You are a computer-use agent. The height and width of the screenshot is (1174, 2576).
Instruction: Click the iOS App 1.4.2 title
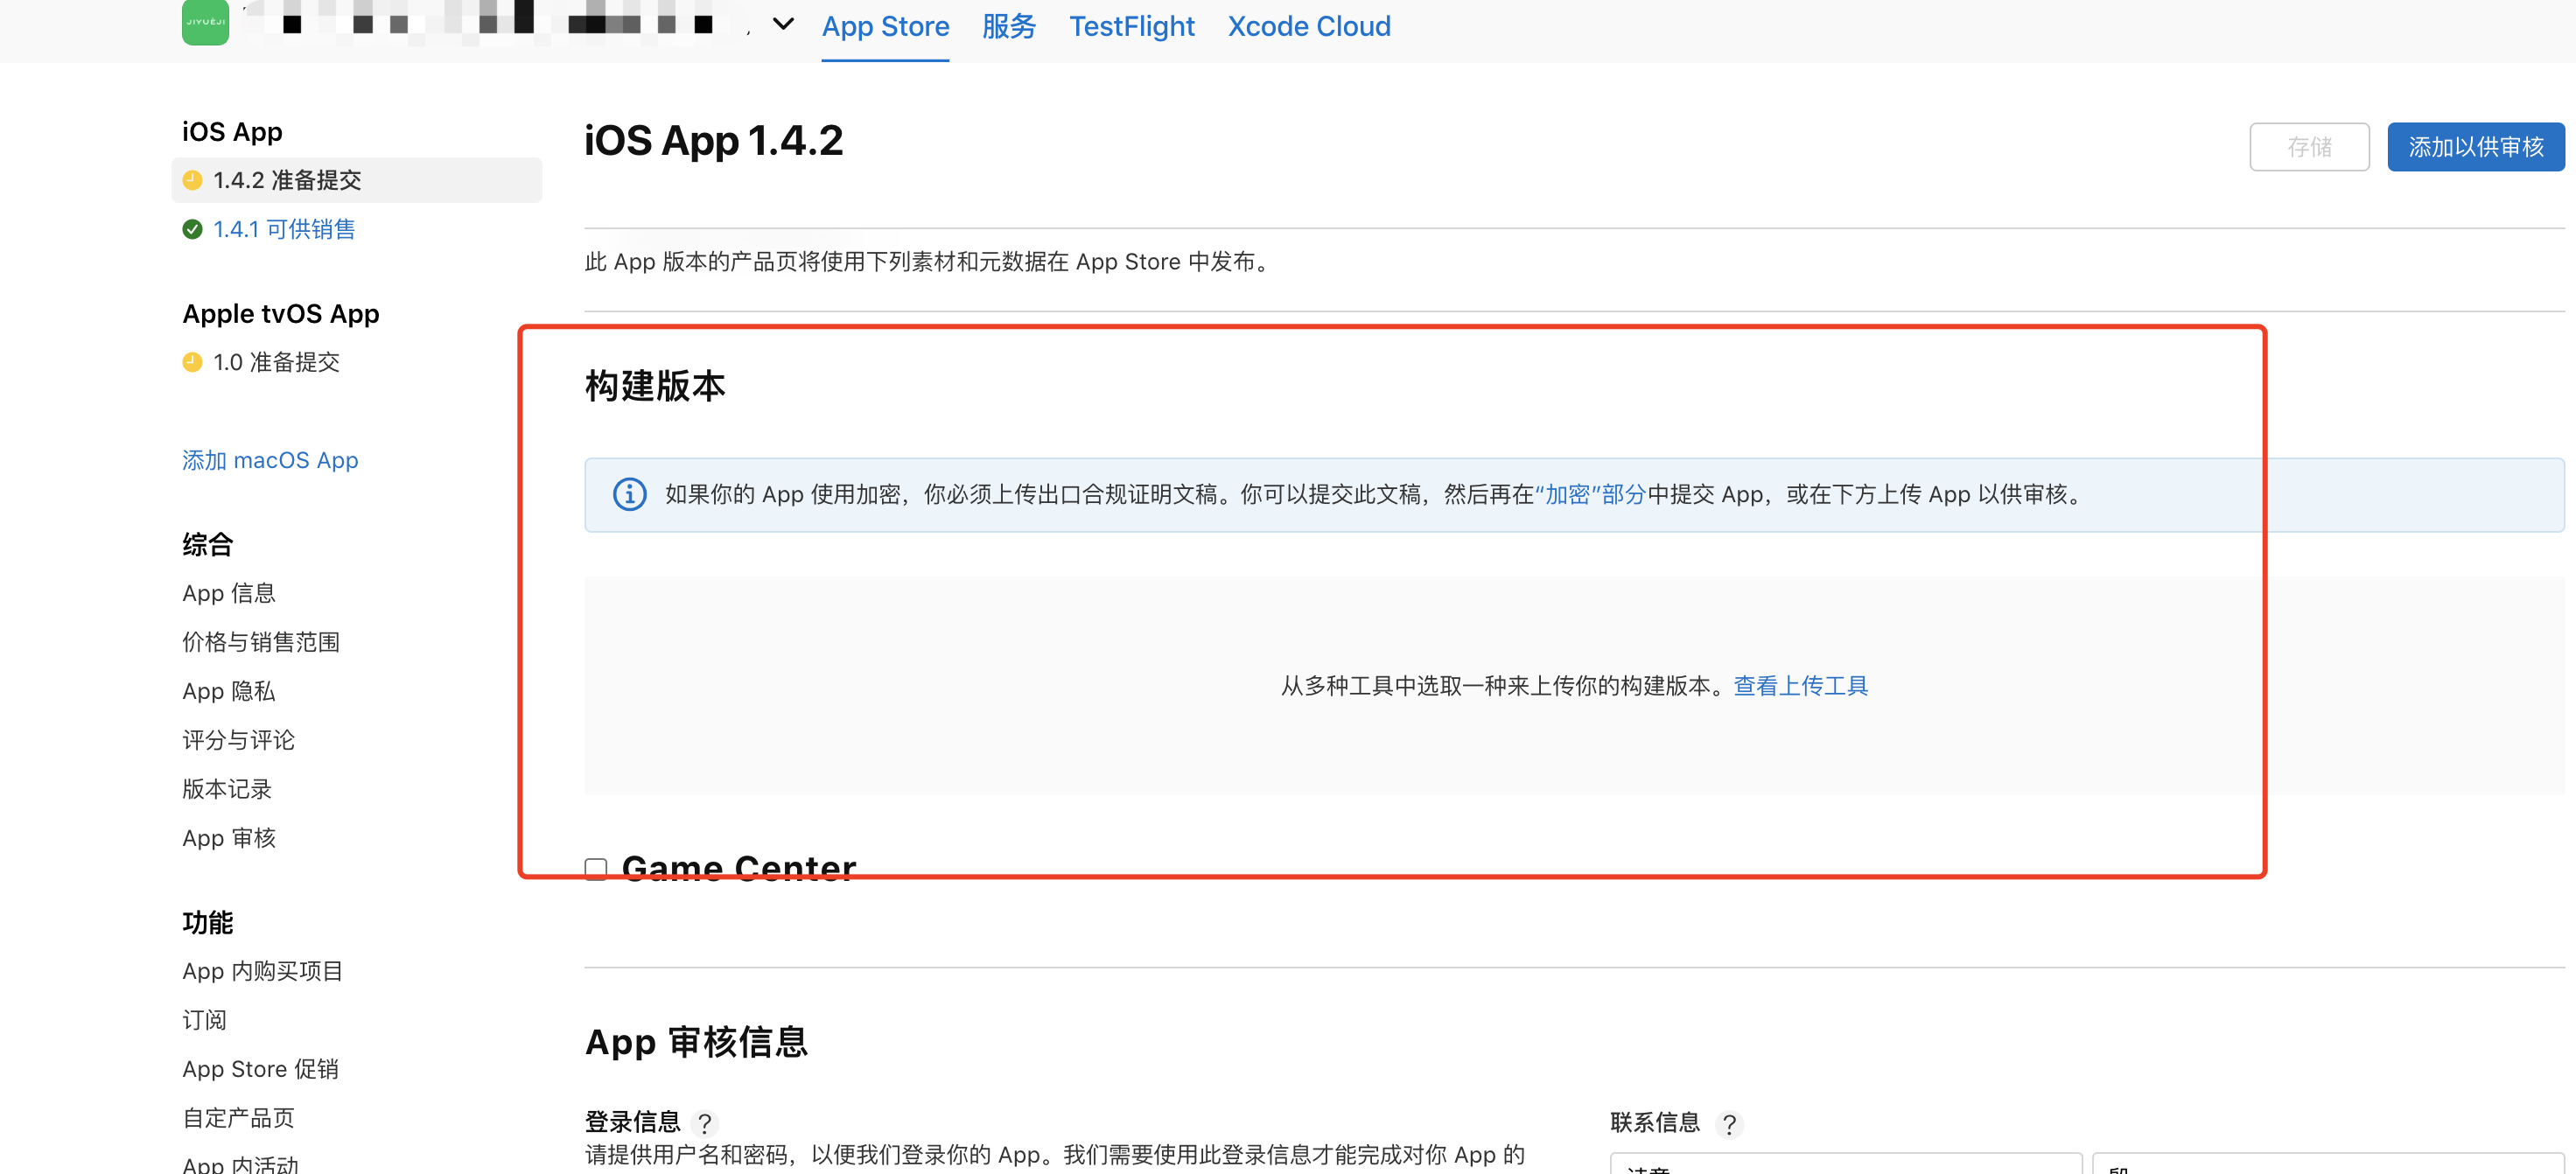pos(714,141)
